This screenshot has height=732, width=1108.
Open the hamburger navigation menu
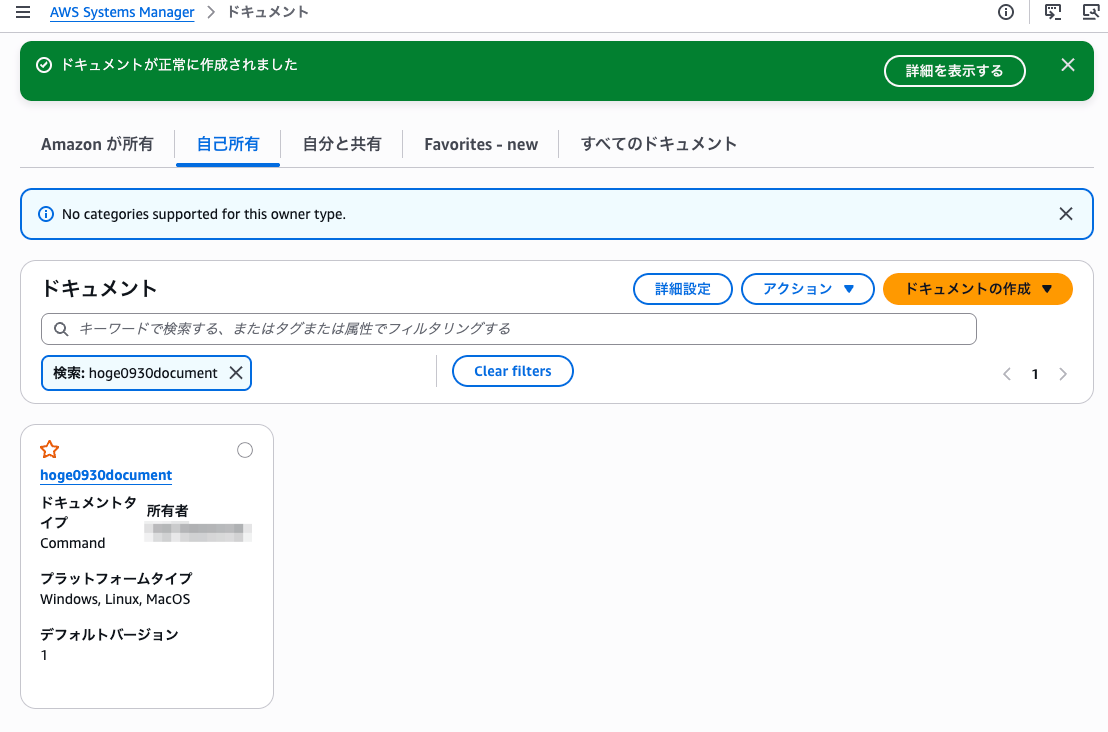coord(23,12)
